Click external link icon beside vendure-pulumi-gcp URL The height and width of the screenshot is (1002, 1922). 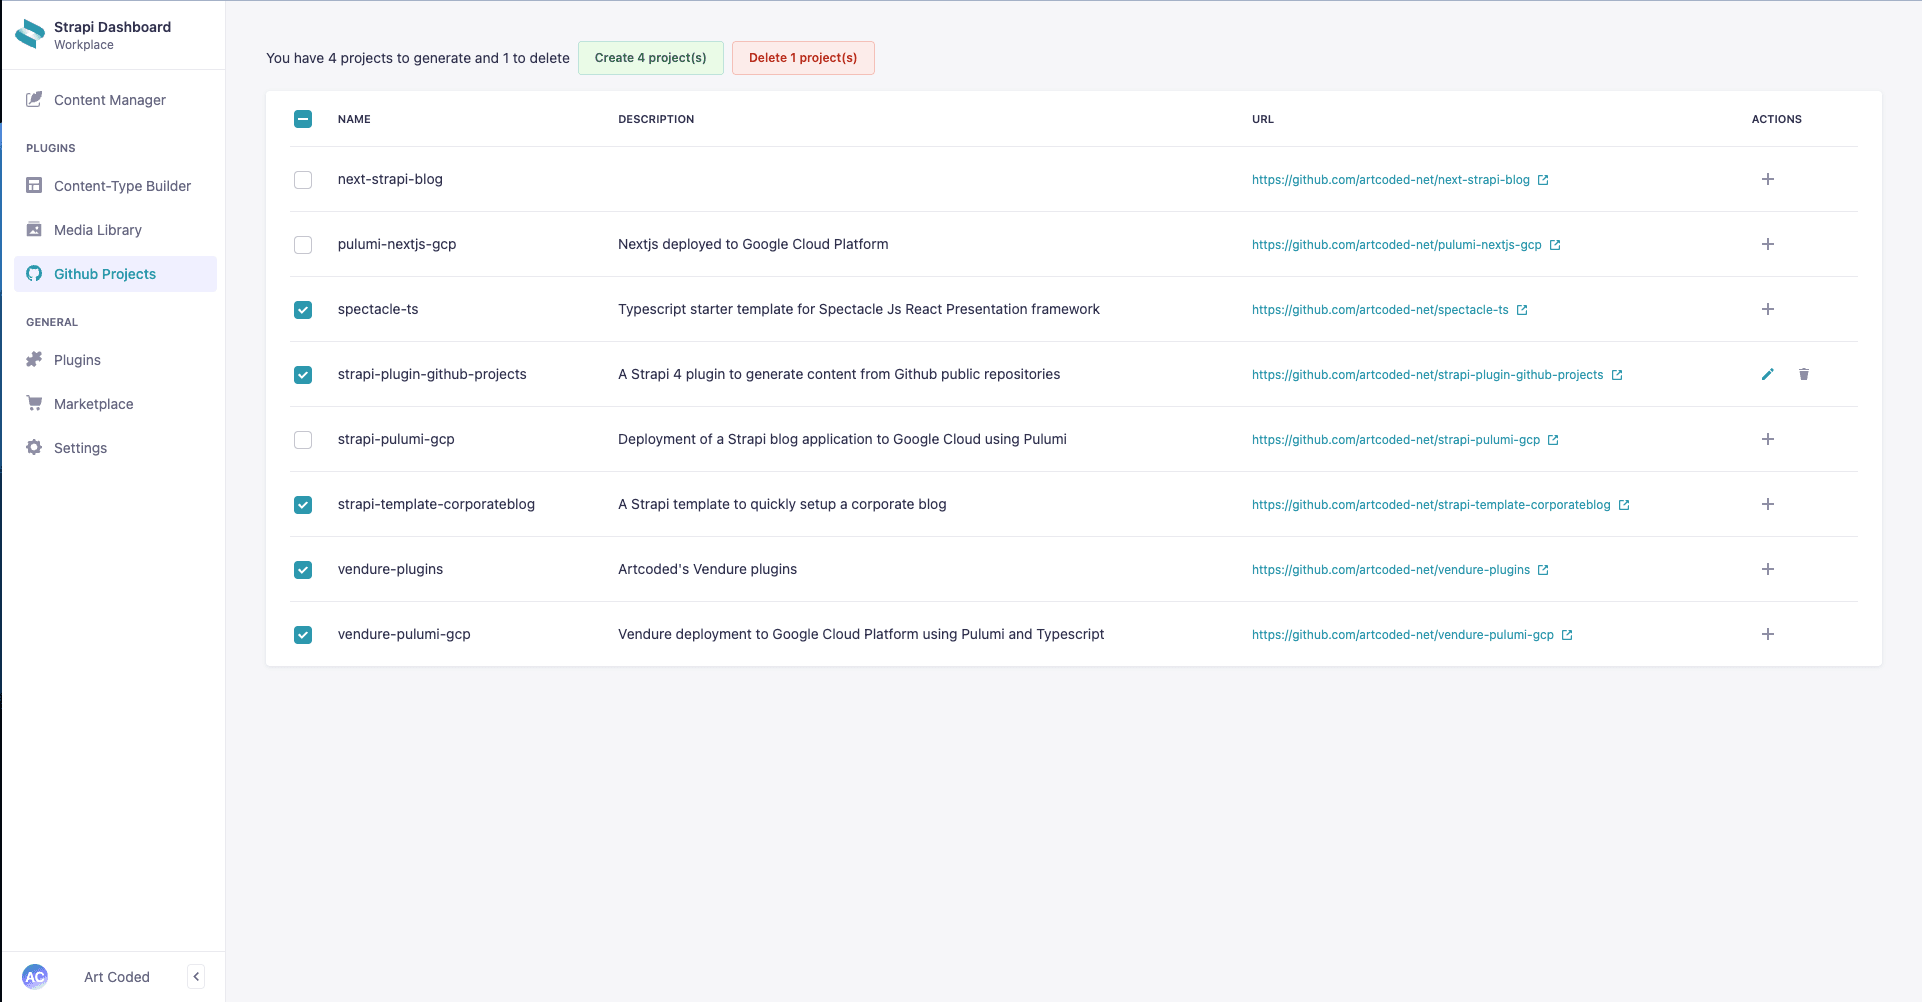1567,635
